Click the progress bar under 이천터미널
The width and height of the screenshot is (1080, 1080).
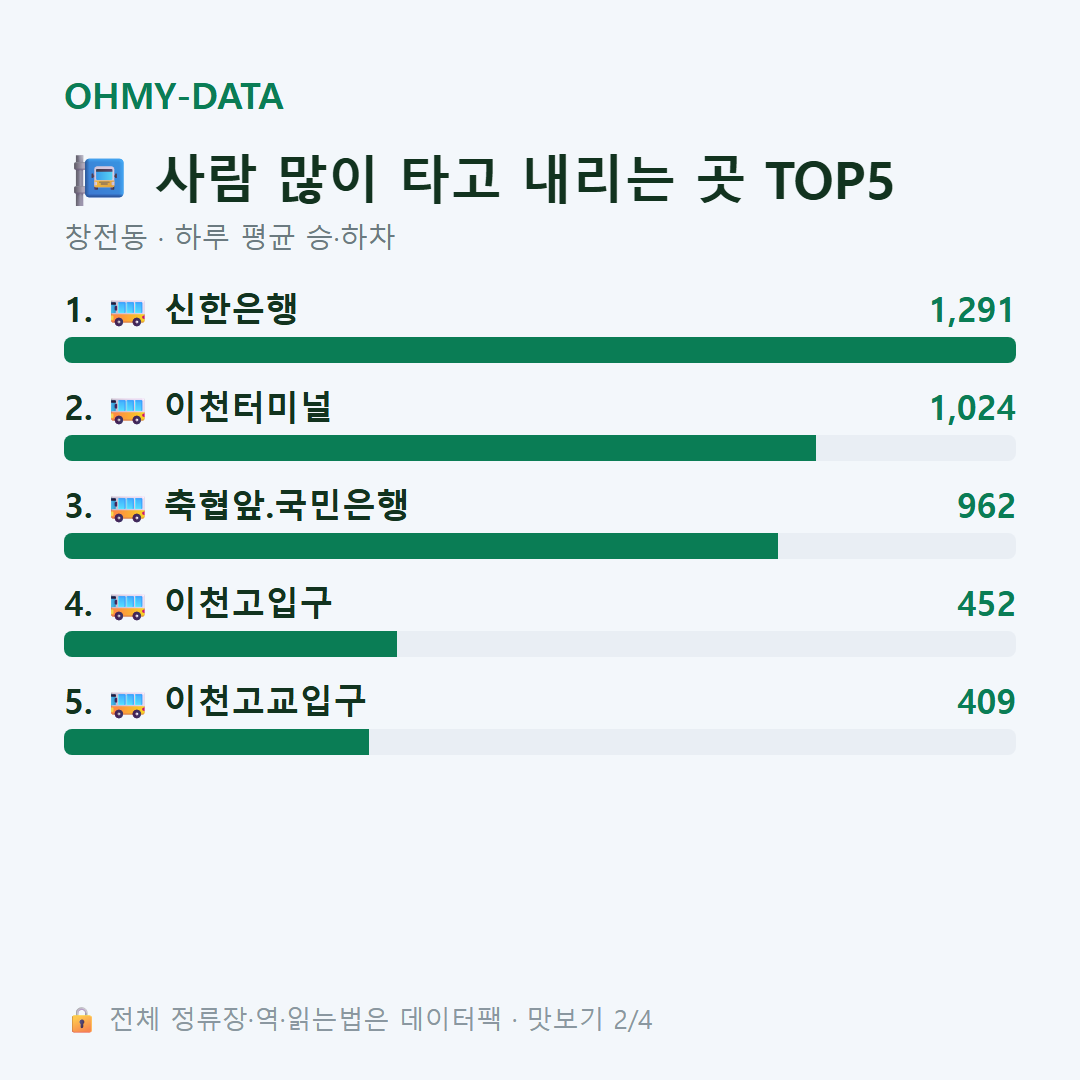540,448
